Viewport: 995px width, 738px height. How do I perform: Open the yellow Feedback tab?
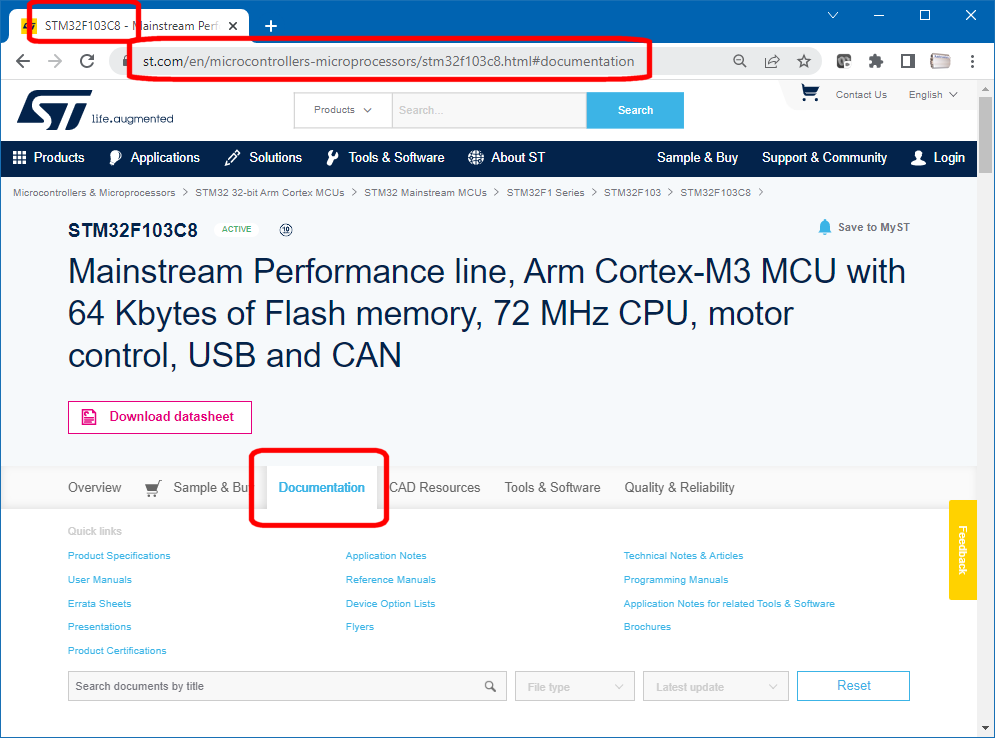point(963,550)
